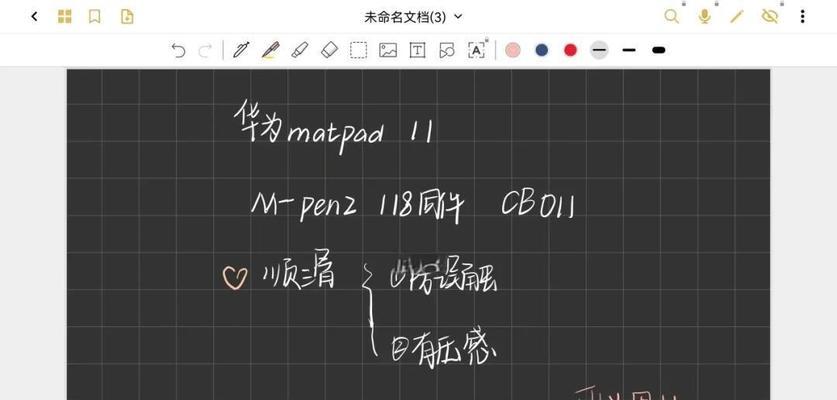The image size is (837, 400).
Task: Select the dashed lasso selection tool
Action: 358,50
